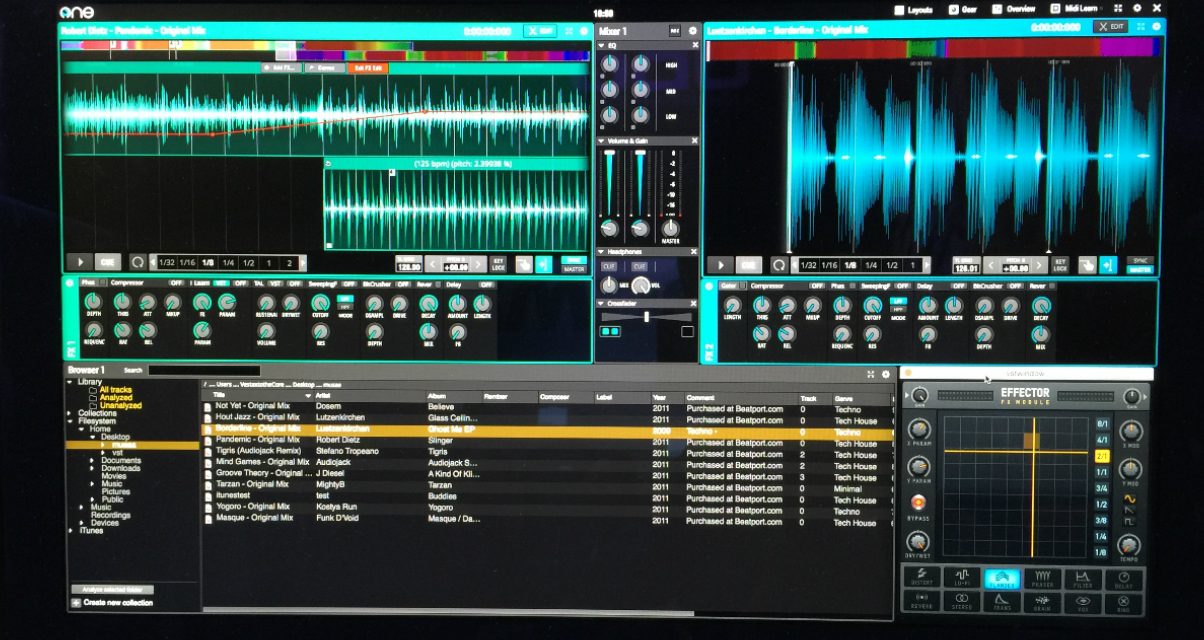1204x640 pixels.
Task: Collapse the Headphones section
Action: coord(603,251)
